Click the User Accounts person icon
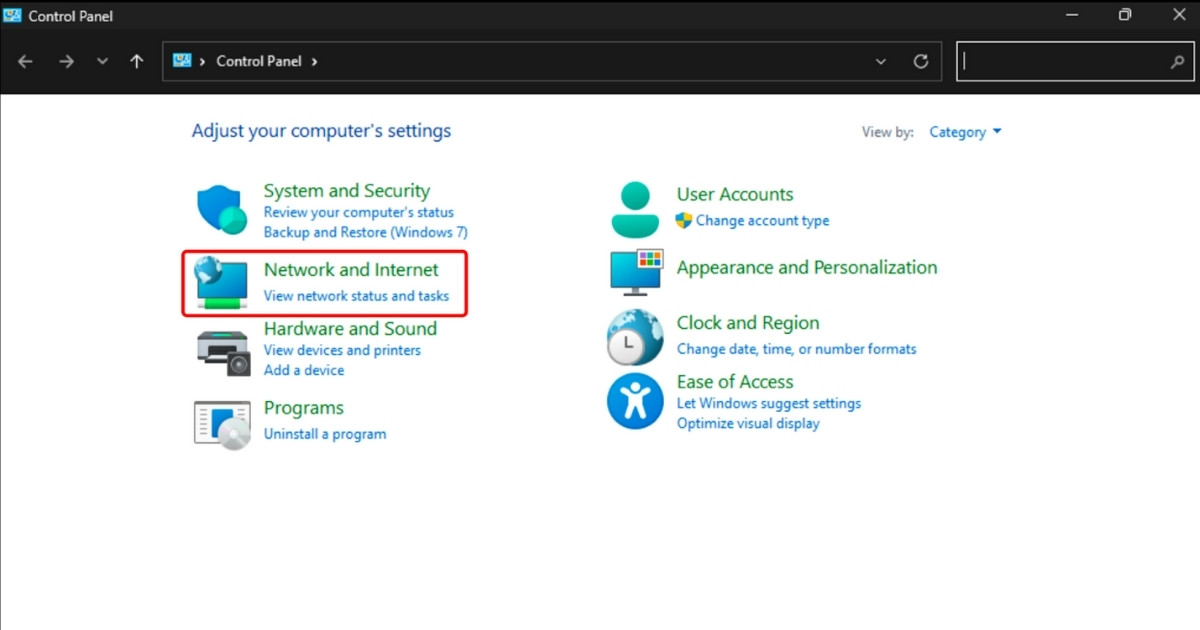The width and height of the screenshot is (1200, 630). tap(634, 208)
